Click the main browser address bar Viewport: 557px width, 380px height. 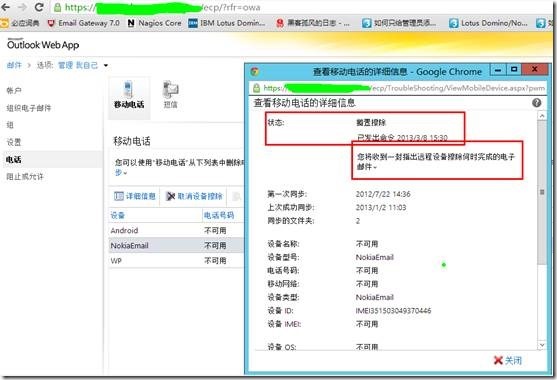point(302,7)
